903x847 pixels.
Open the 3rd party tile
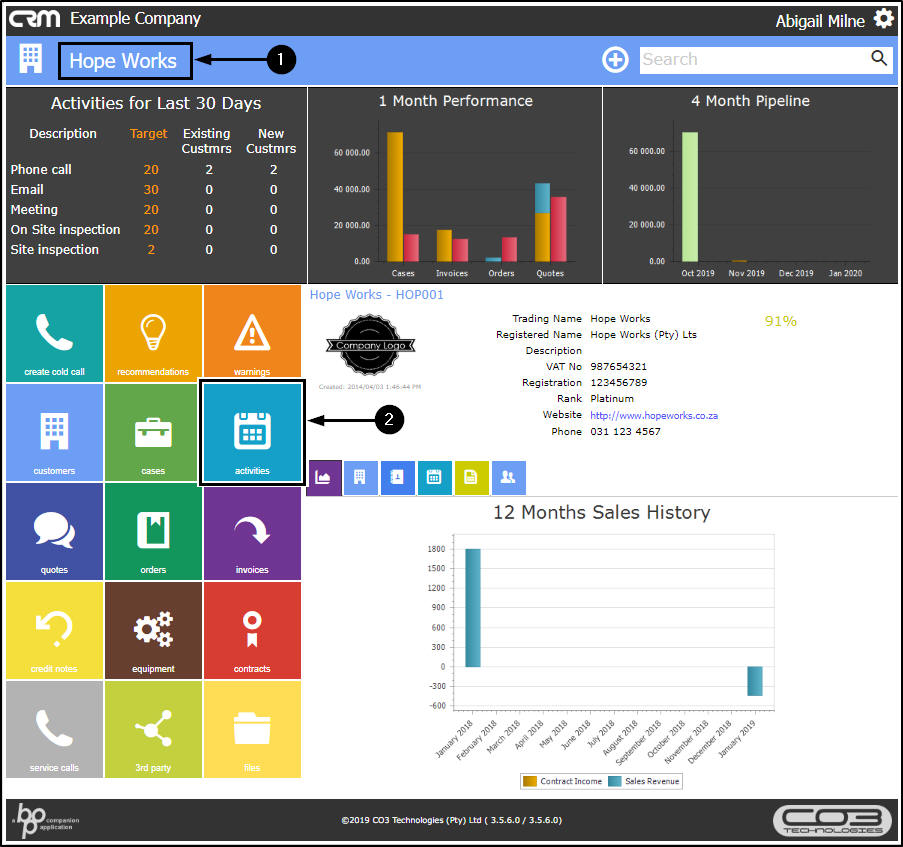[153, 730]
